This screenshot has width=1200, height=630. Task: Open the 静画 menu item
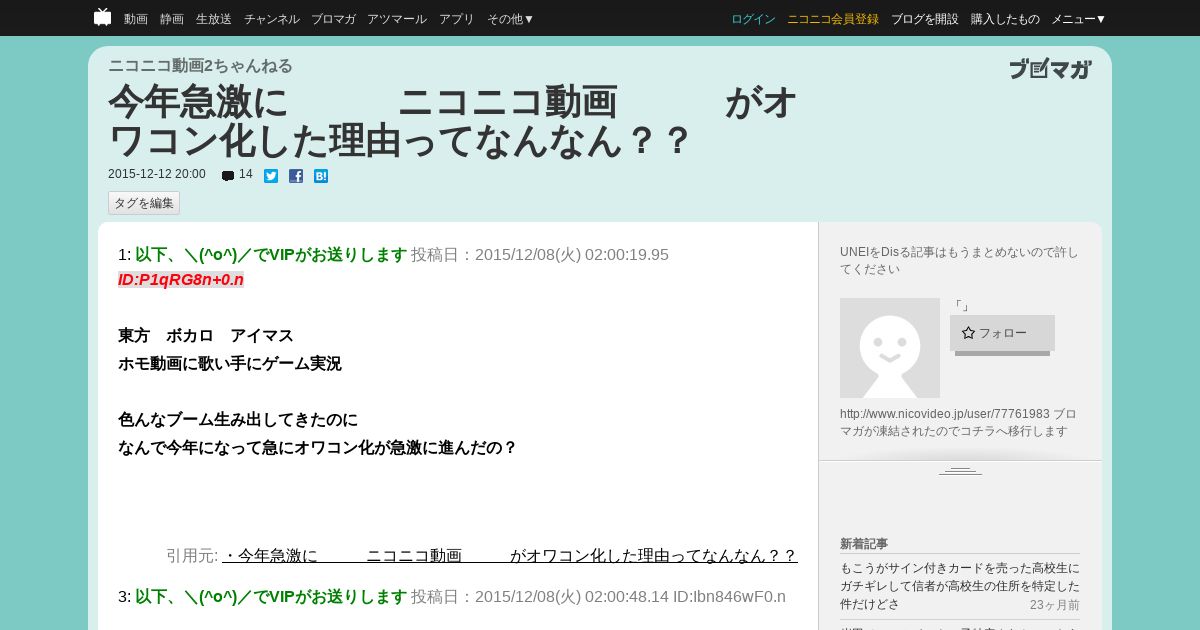[x=172, y=19]
